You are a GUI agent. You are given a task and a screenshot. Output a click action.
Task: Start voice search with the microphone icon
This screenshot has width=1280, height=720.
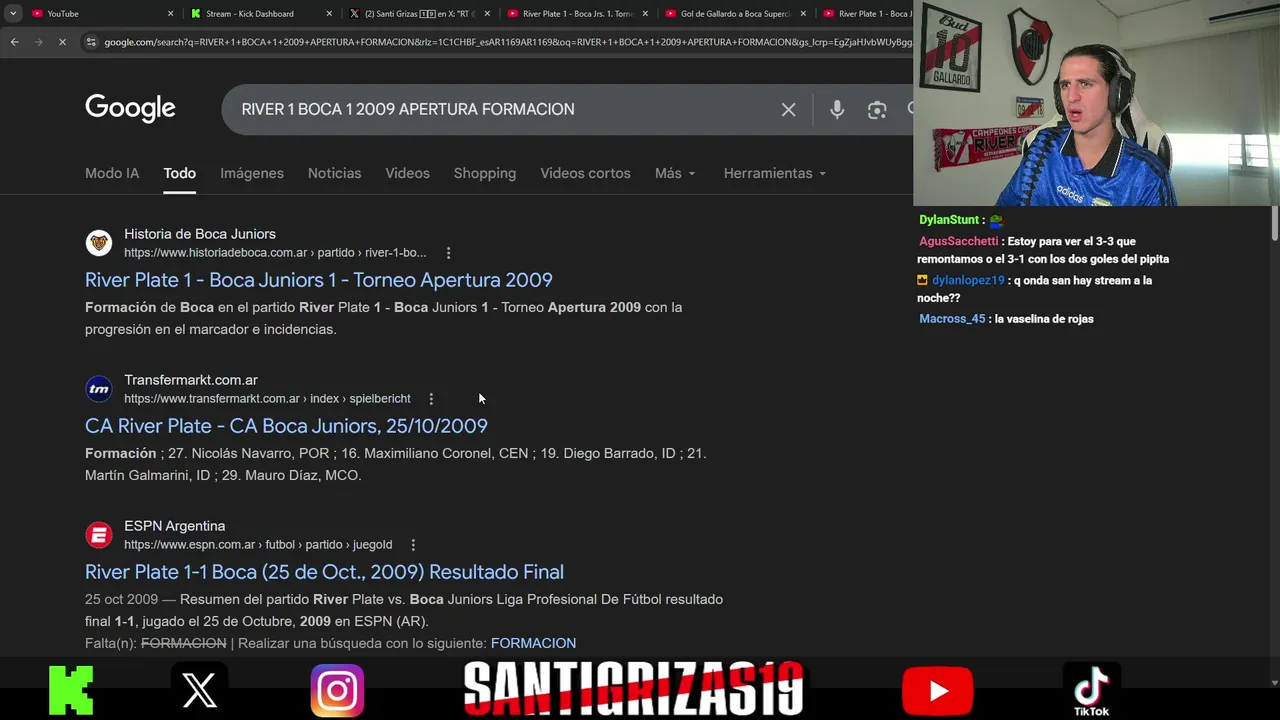[x=837, y=110]
